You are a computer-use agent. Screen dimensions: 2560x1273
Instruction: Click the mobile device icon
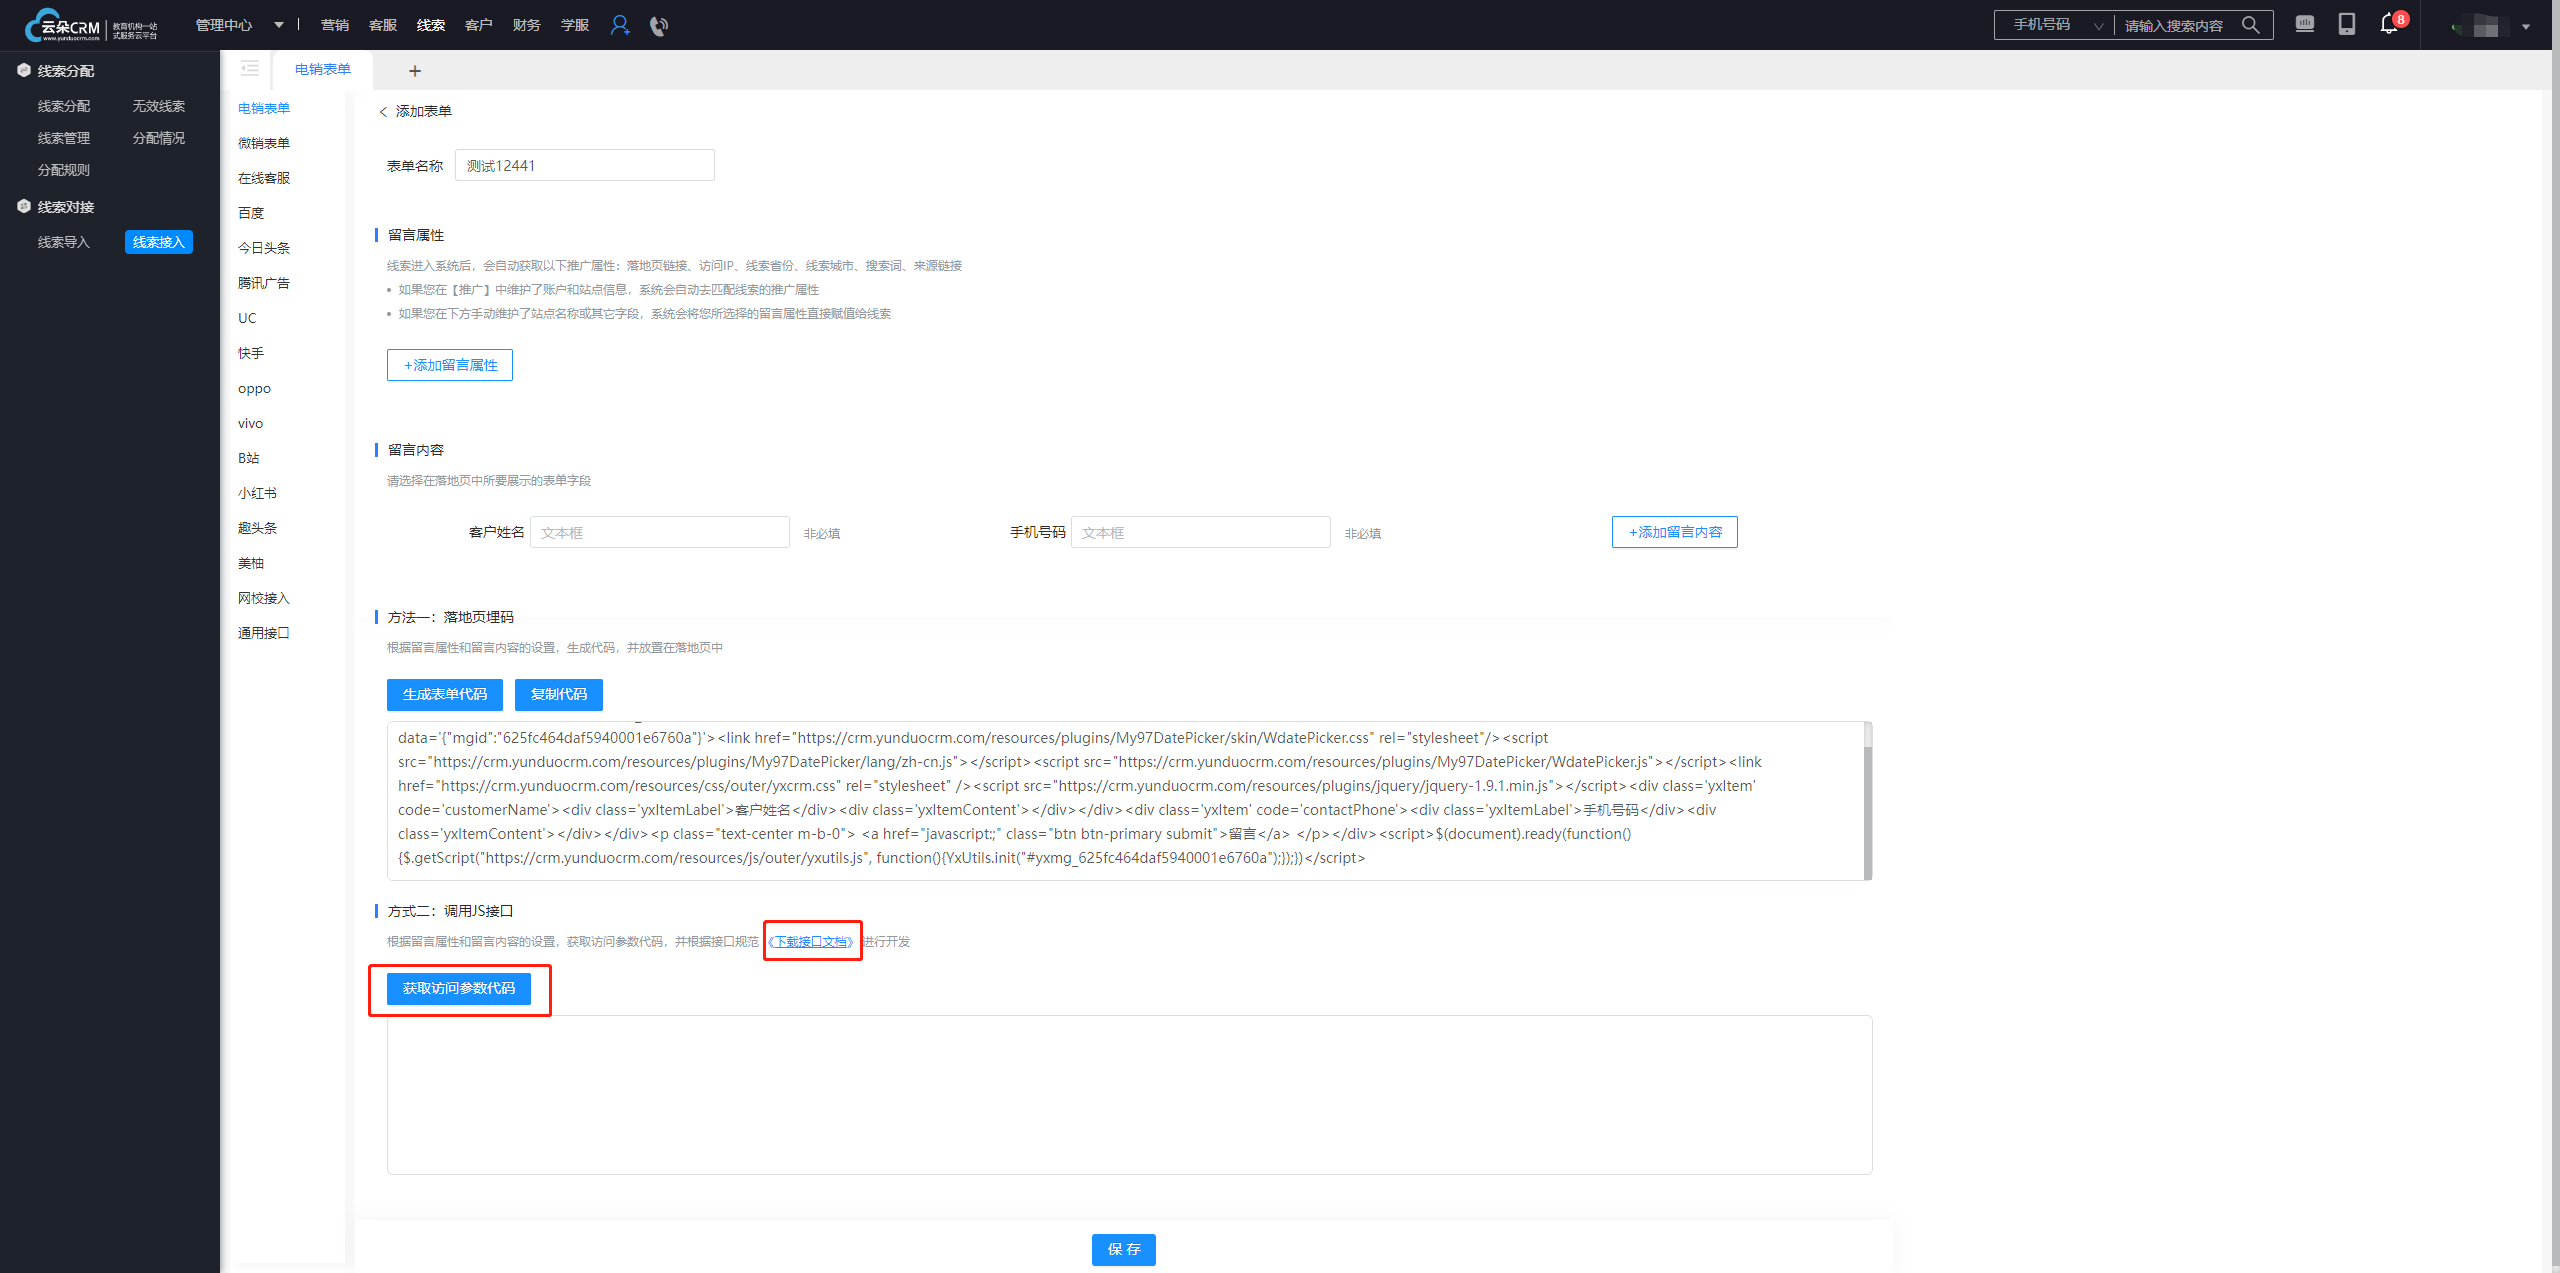coord(2347,24)
